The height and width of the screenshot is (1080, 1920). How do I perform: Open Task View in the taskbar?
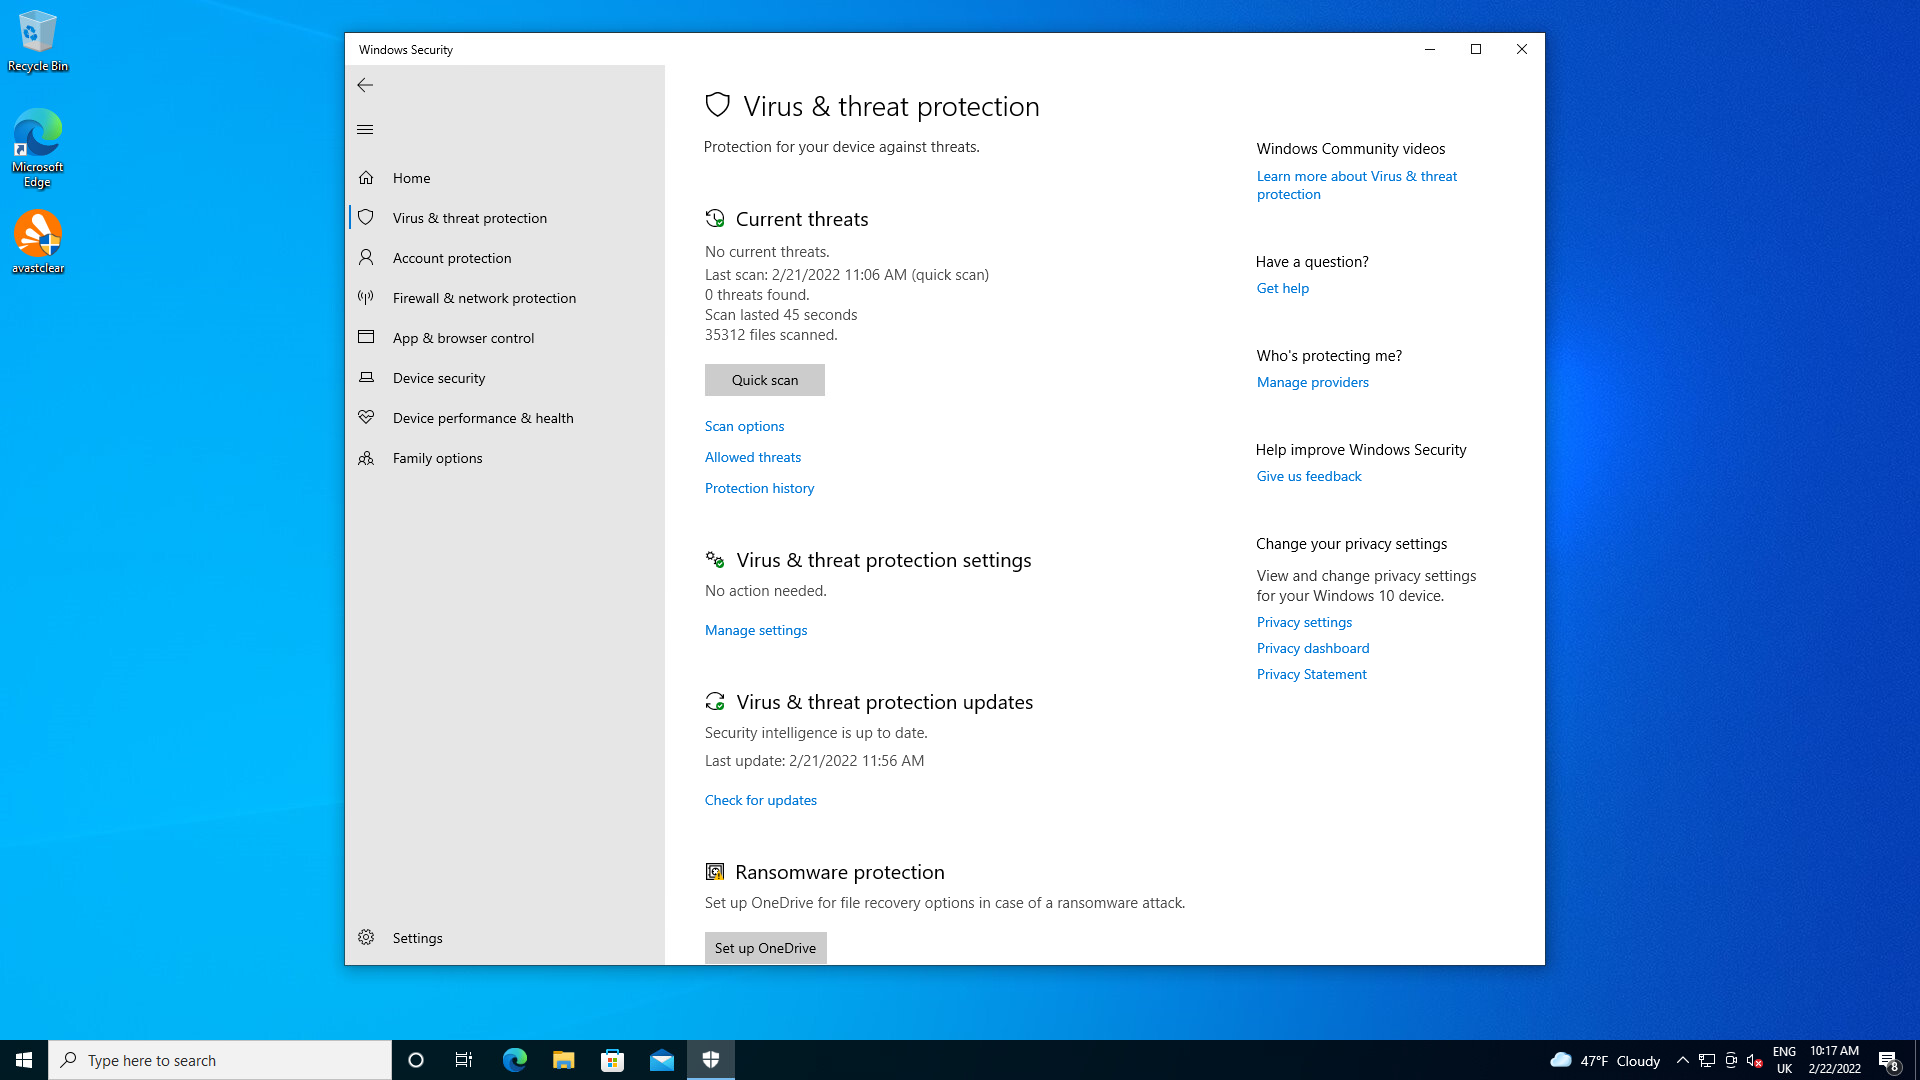pyautogui.click(x=464, y=1060)
